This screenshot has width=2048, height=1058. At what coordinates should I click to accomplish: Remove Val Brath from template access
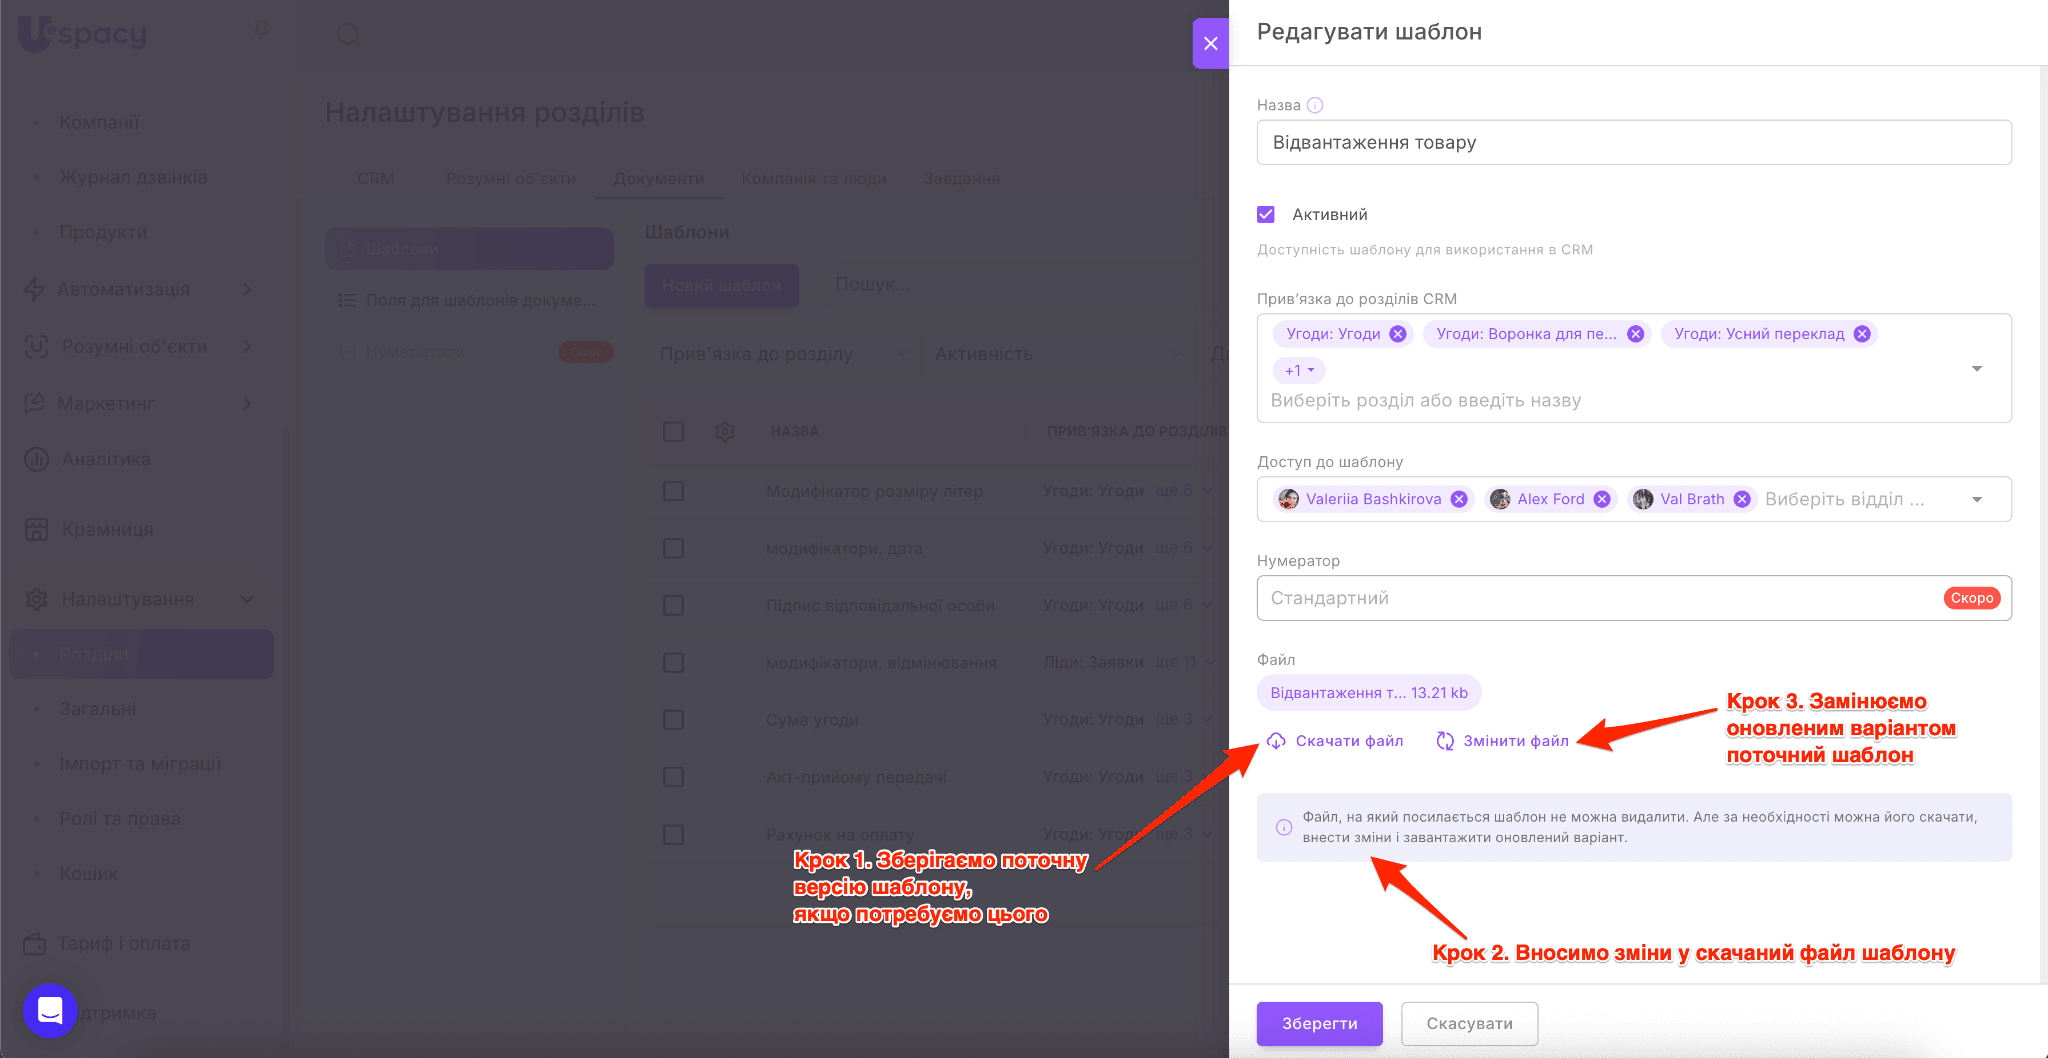[1742, 499]
